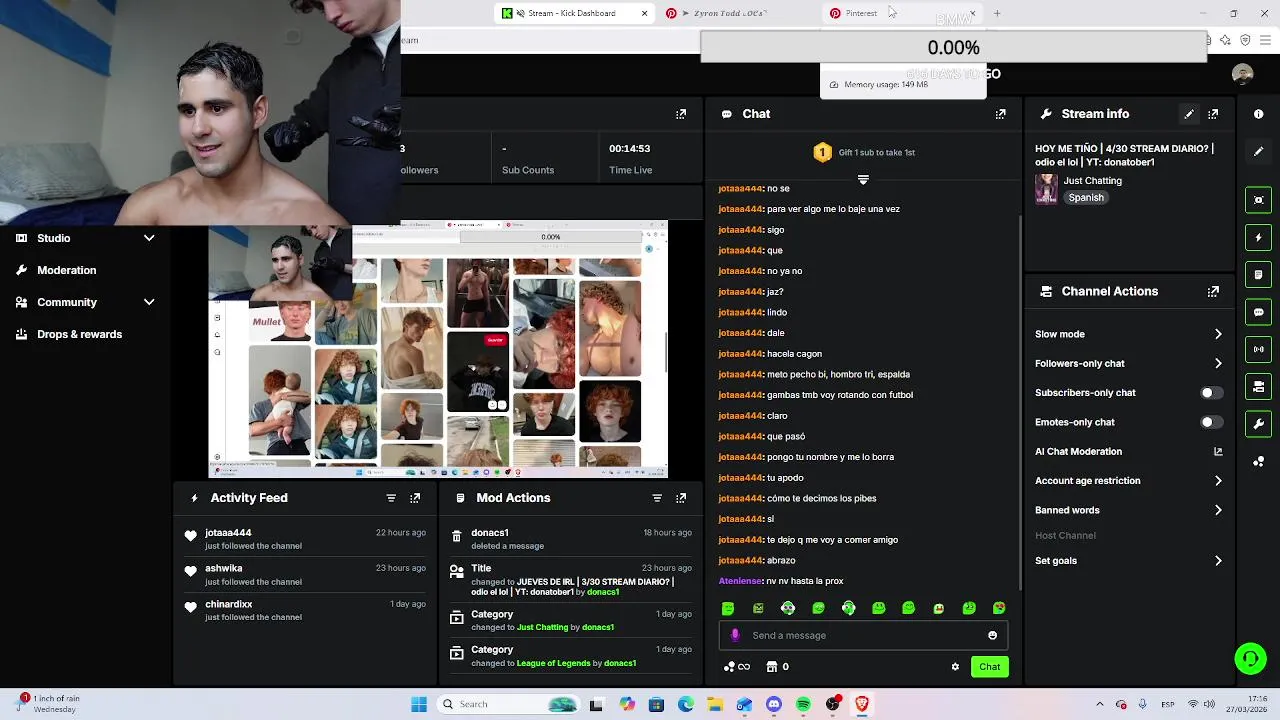Pop out the Activity Feed panel

pos(415,498)
